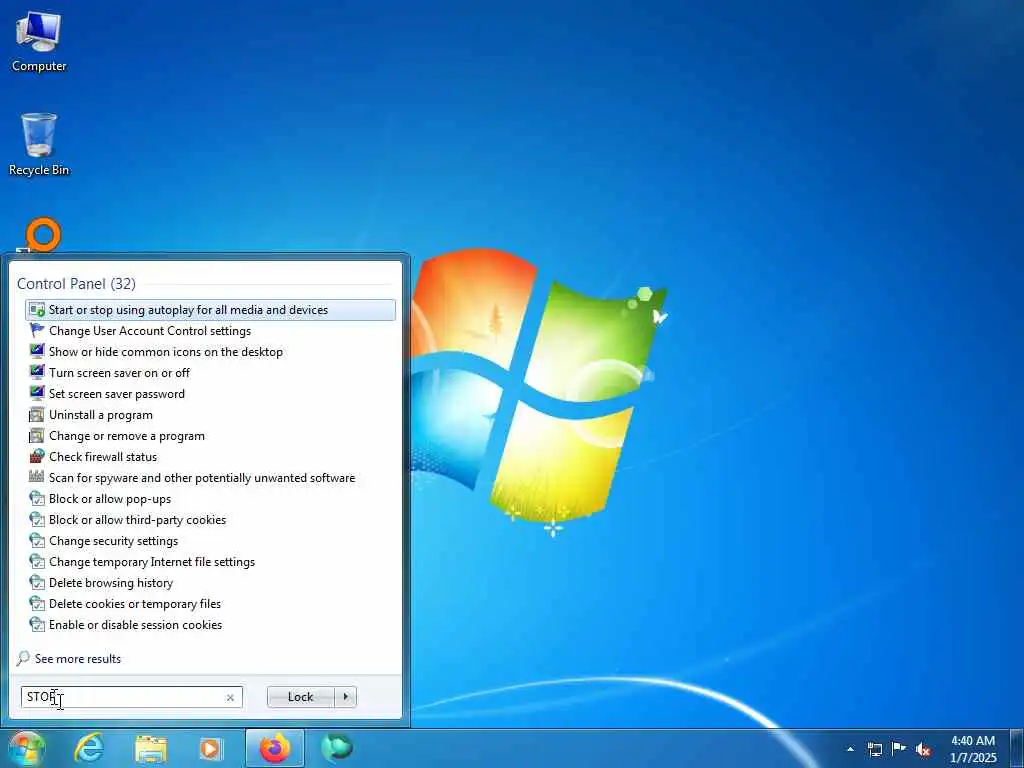Image resolution: width=1024 pixels, height=768 pixels.
Task: Select Show or hide common icons on desktop
Action: tap(210, 351)
